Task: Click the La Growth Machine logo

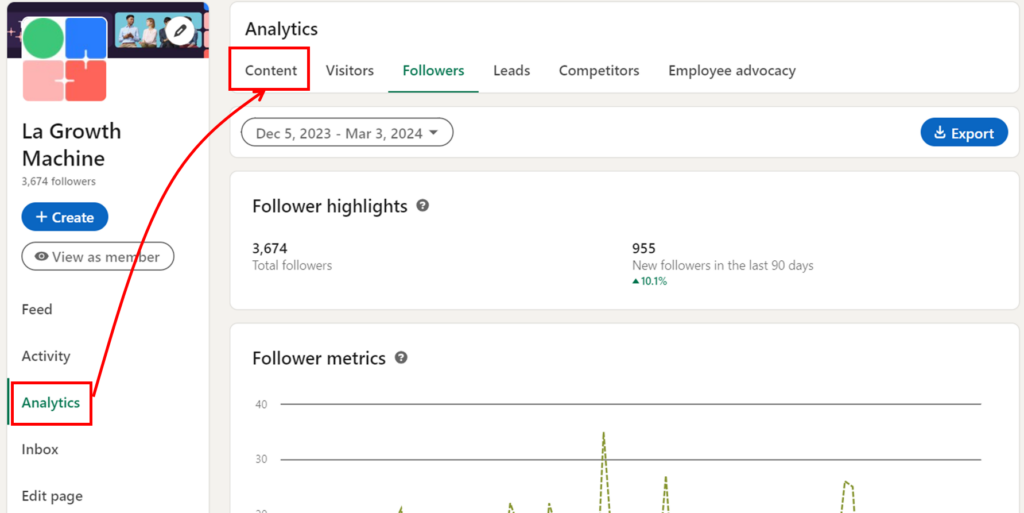Action: [x=64, y=60]
